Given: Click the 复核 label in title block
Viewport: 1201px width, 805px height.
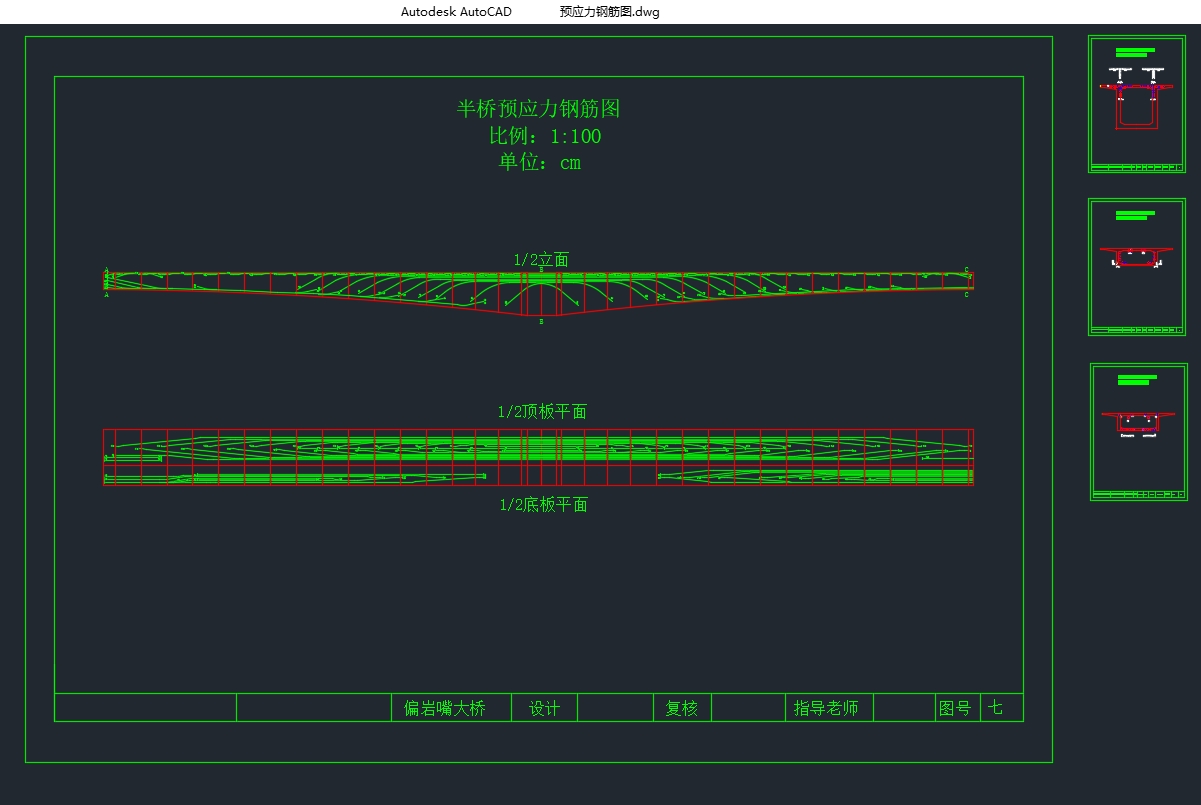Looking at the screenshot, I should pos(682,708).
